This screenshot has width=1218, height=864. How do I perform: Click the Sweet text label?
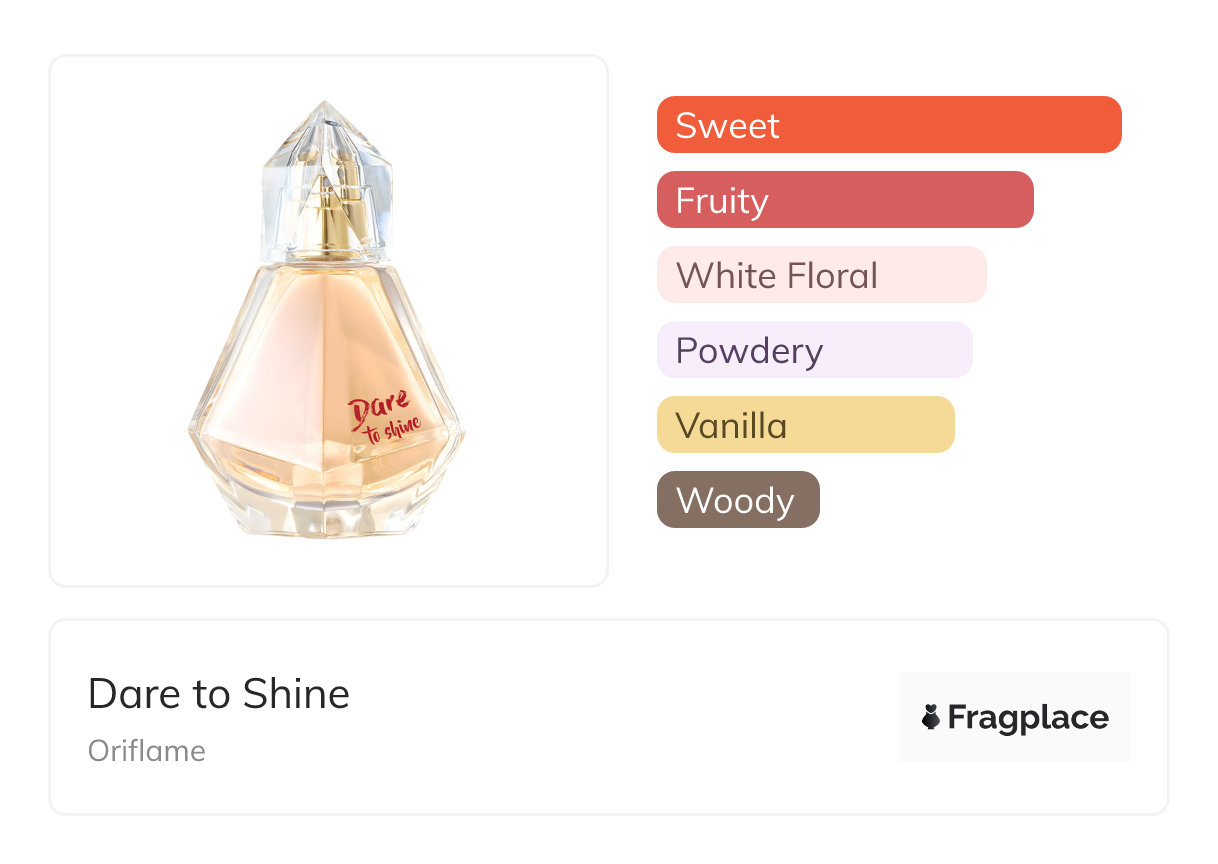click(727, 125)
